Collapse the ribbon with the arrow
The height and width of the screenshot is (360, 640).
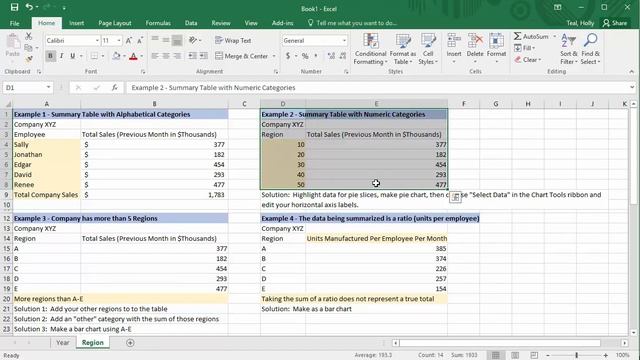[x=631, y=71]
